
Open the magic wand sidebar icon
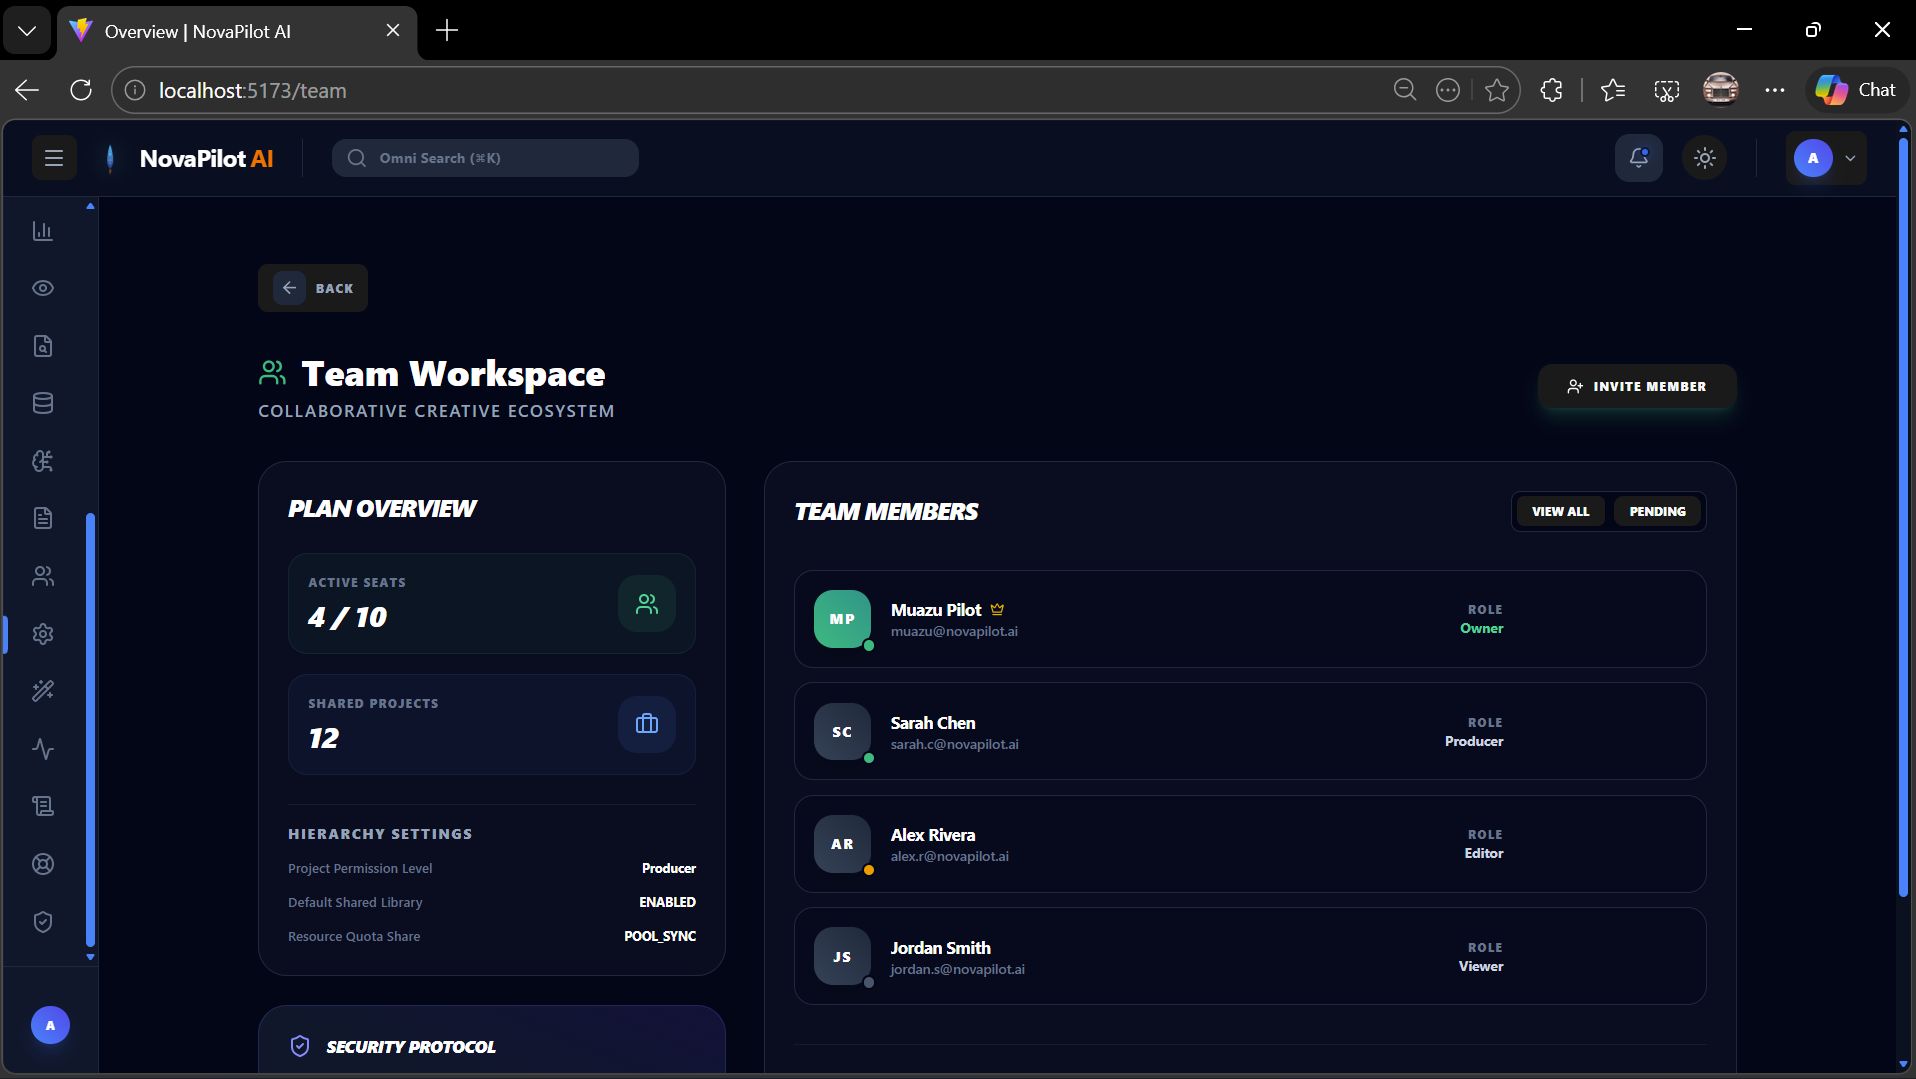click(43, 691)
